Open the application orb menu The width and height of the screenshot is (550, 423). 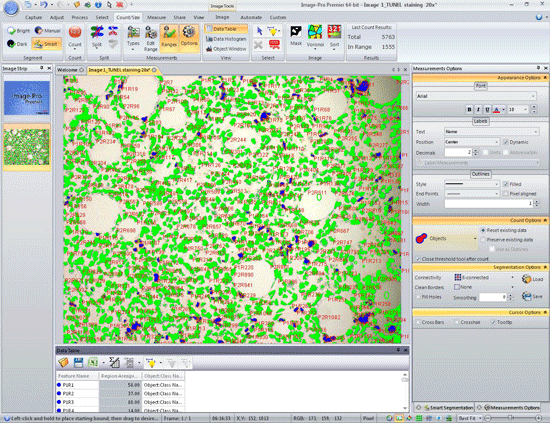[11, 8]
